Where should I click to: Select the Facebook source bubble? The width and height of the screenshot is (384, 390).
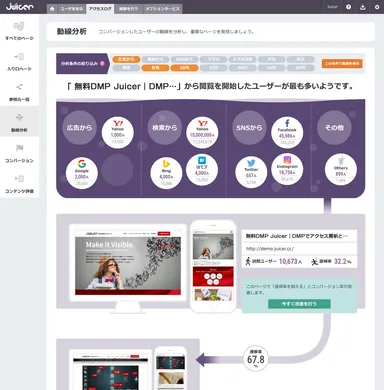click(x=287, y=133)
